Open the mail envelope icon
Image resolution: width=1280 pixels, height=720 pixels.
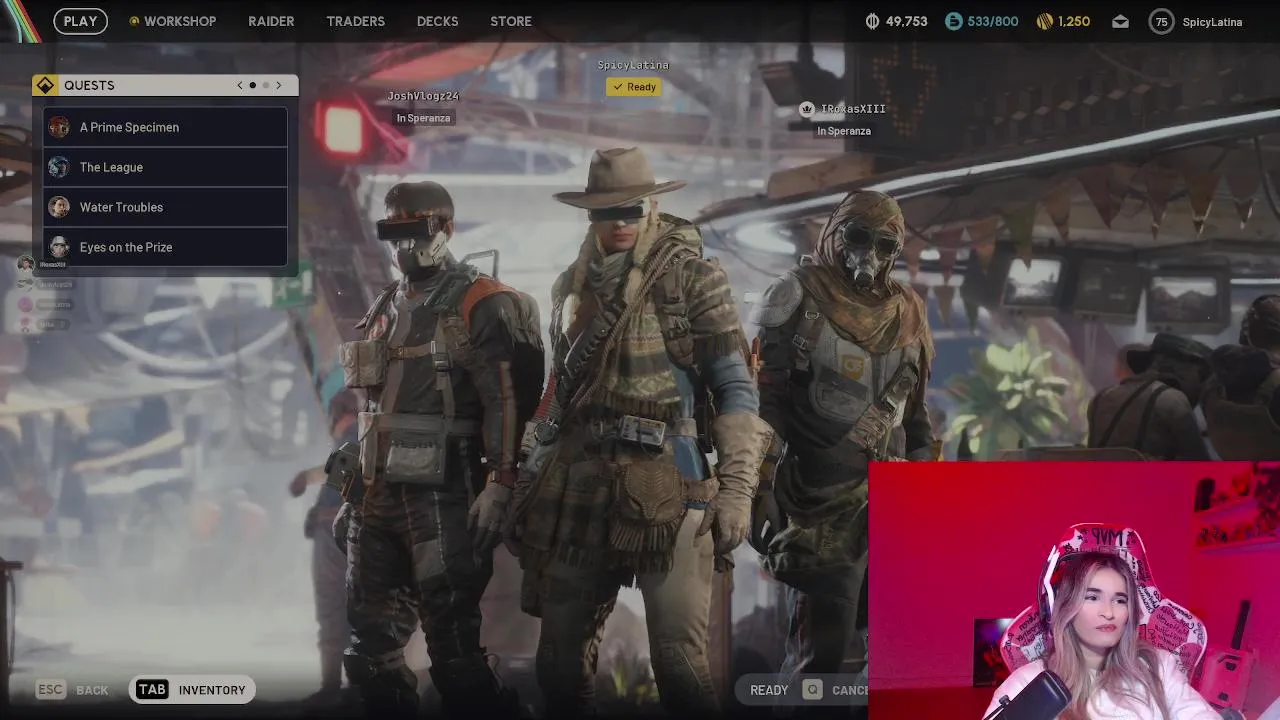(1120, 22)
